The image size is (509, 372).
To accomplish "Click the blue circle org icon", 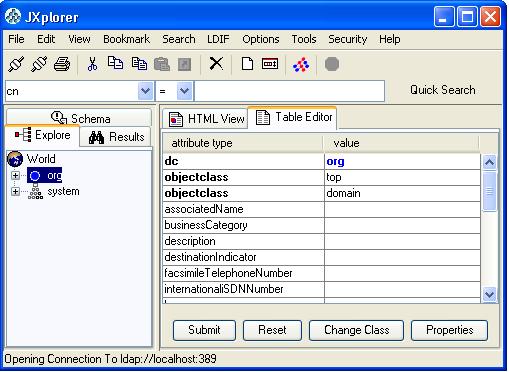I will [35, 176].
